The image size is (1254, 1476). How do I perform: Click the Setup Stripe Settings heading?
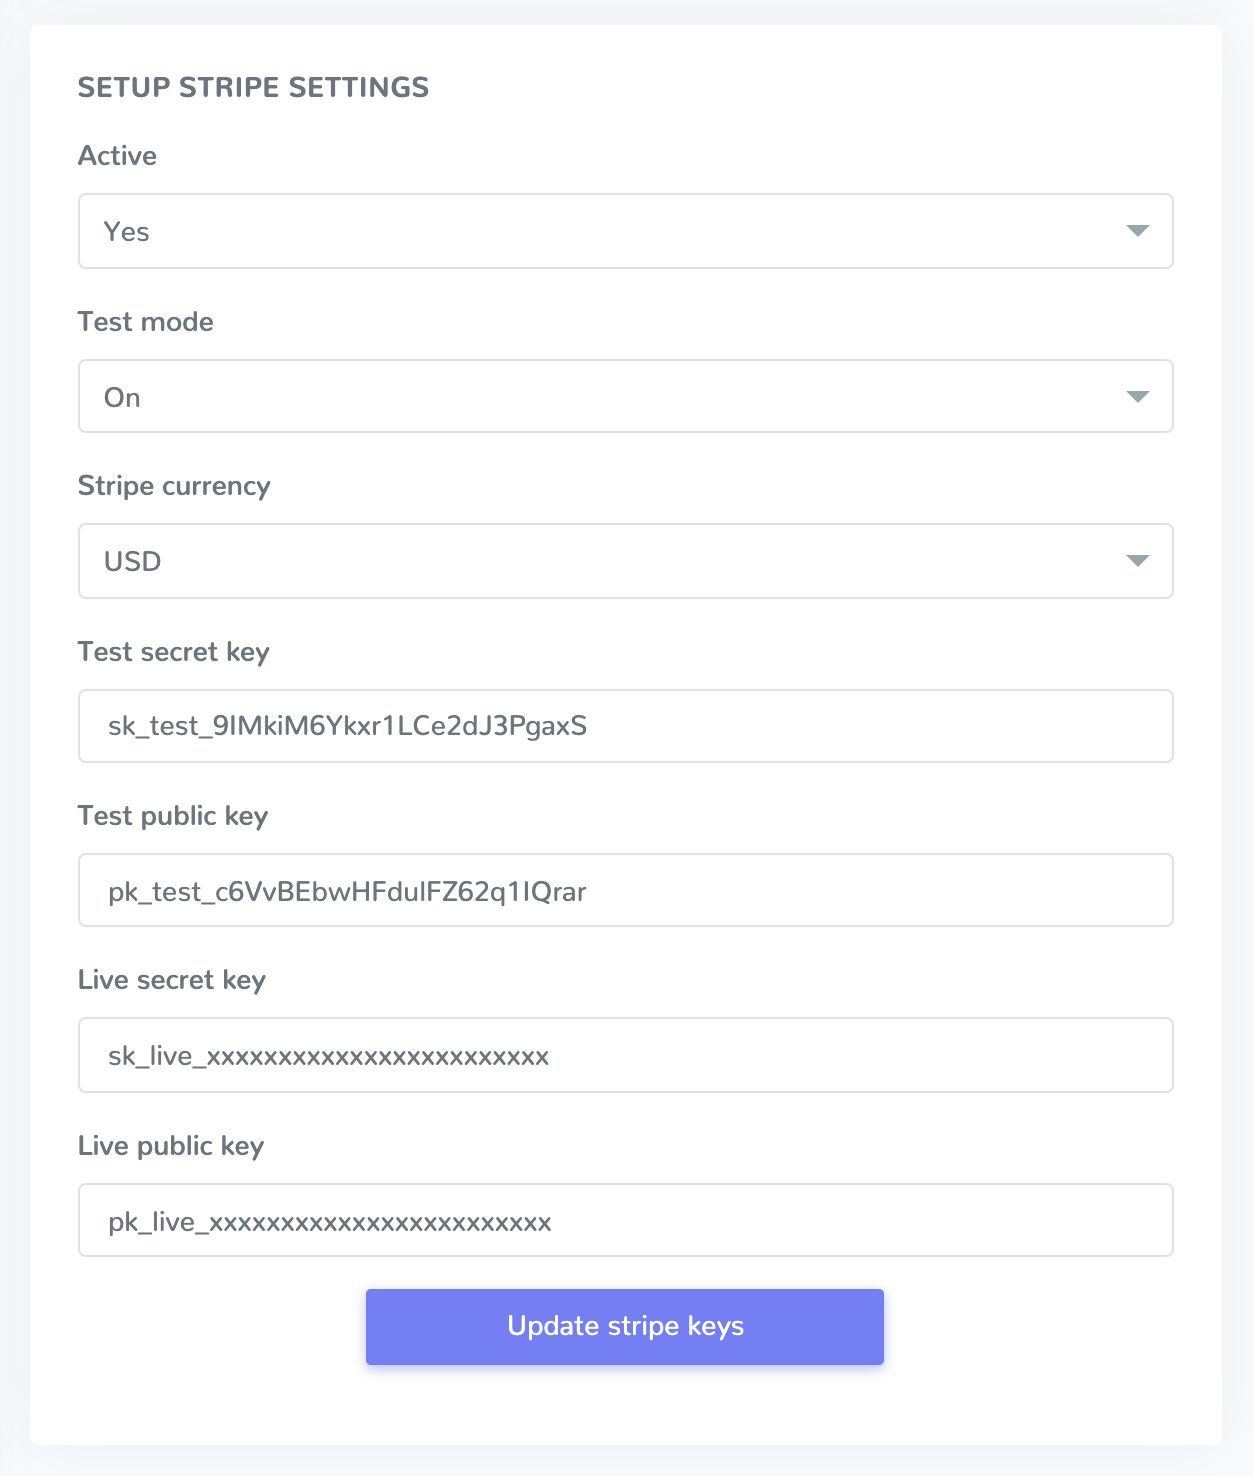(253, 88)
